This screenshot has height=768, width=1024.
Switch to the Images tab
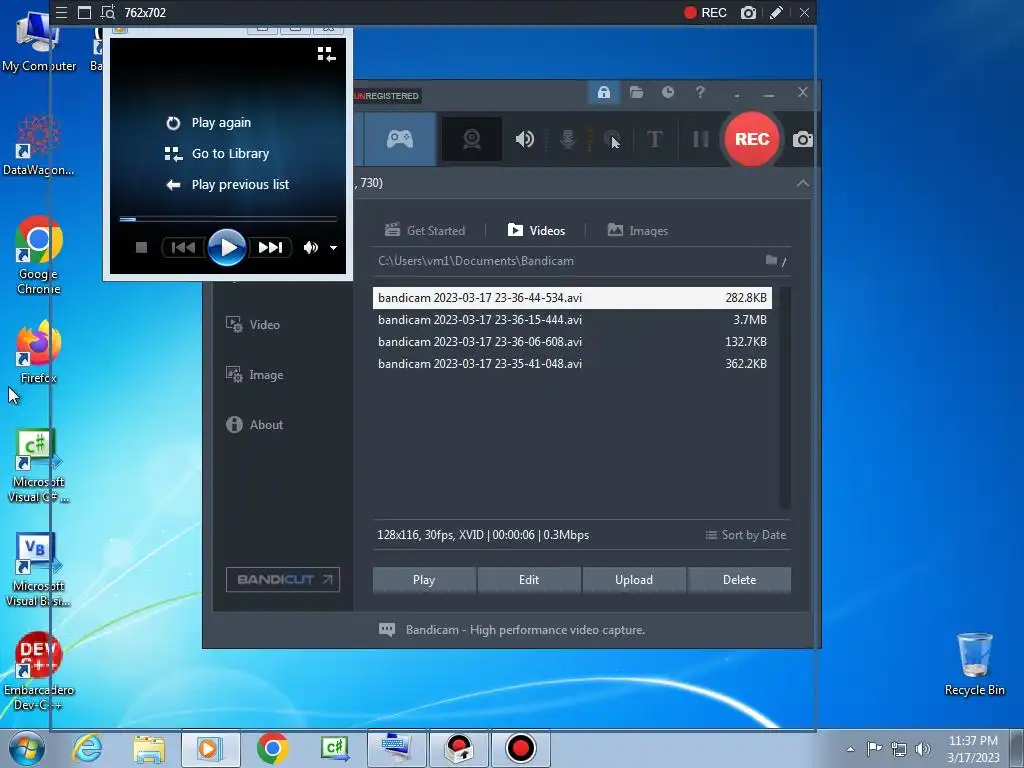click(637, 231)
